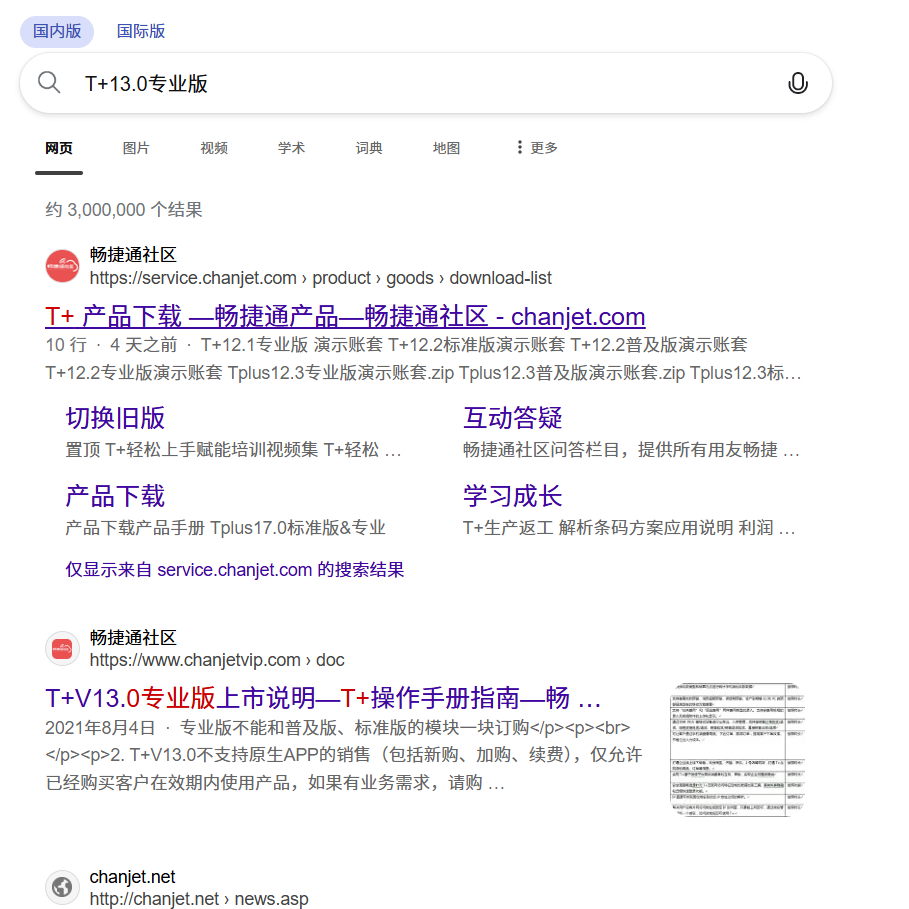The image size is (909, 909).
Task: Open the 更多 vertical dots menu icon
Action: [517, 147]
